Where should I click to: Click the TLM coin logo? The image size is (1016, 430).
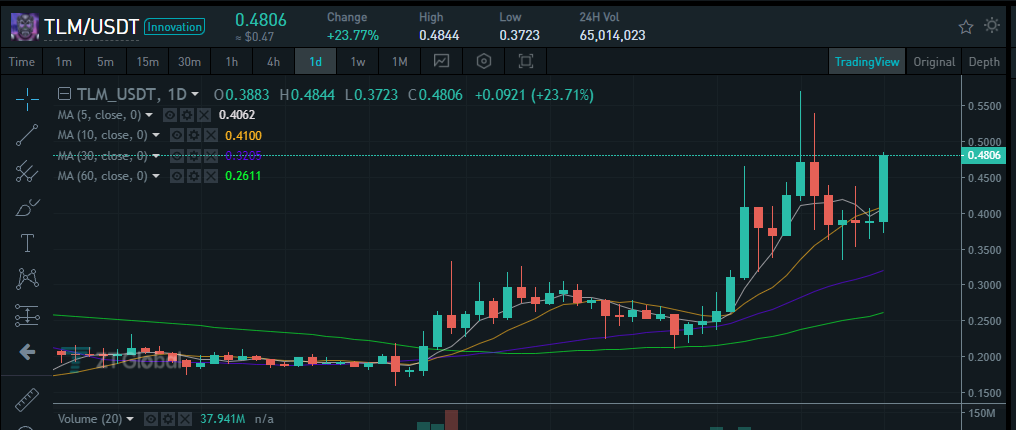click(x=25, y=27)
